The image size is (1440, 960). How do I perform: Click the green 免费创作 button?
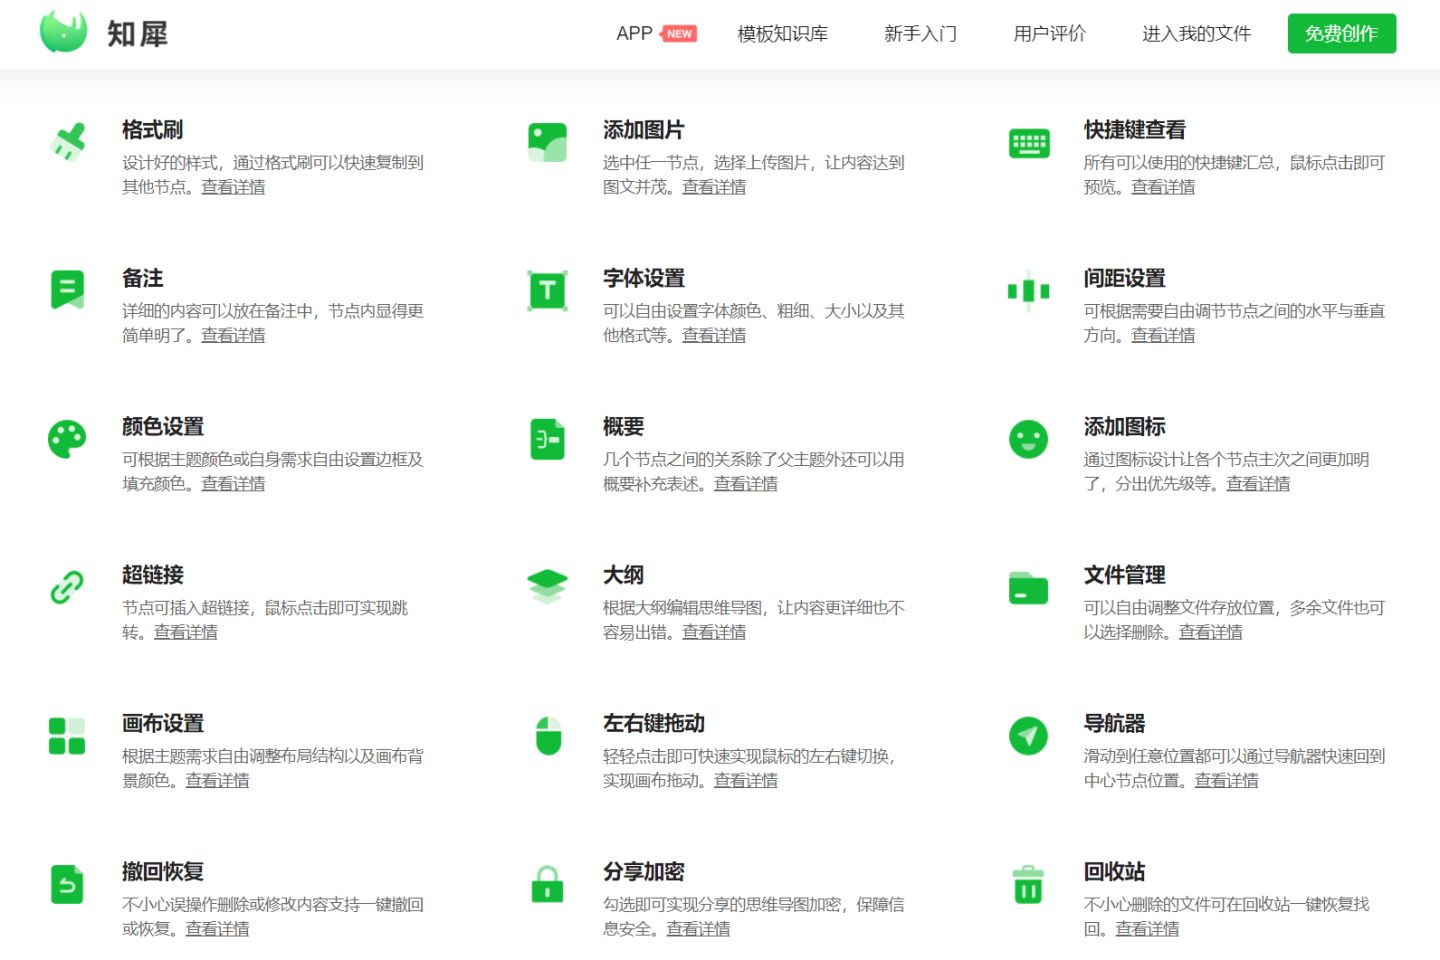pos(1342,33)
